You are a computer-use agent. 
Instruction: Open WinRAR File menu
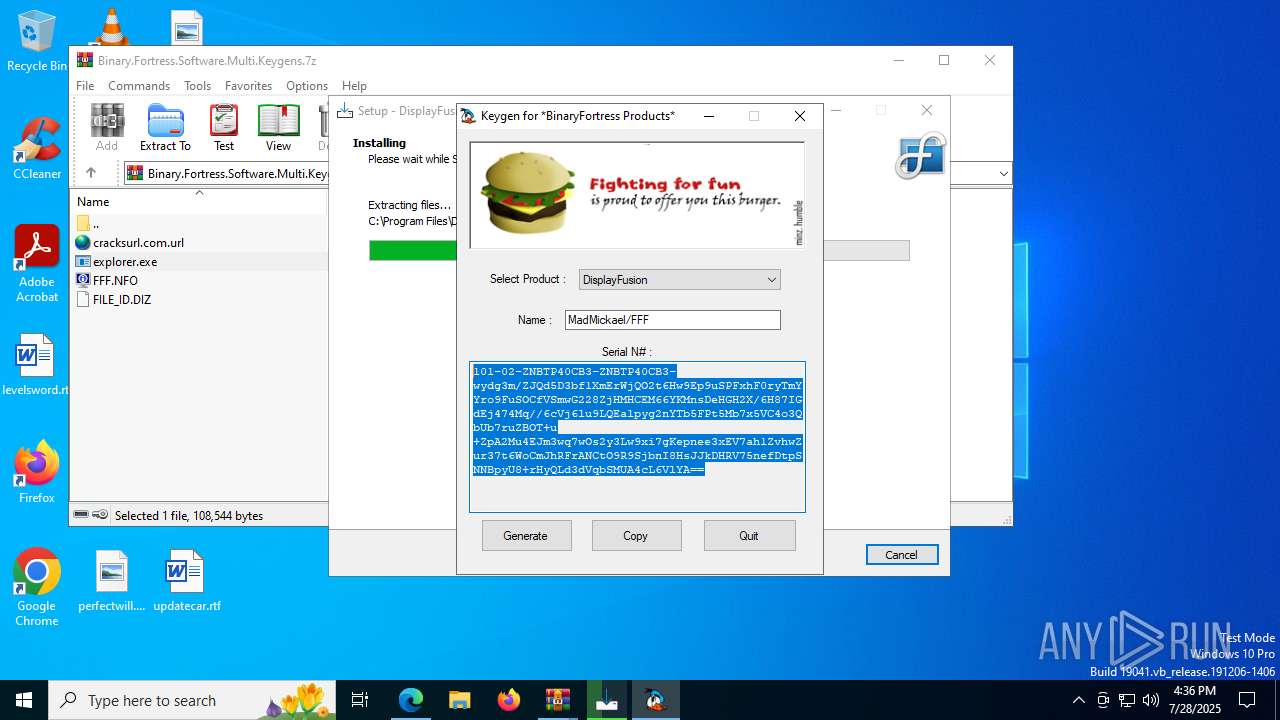(85, 86)
